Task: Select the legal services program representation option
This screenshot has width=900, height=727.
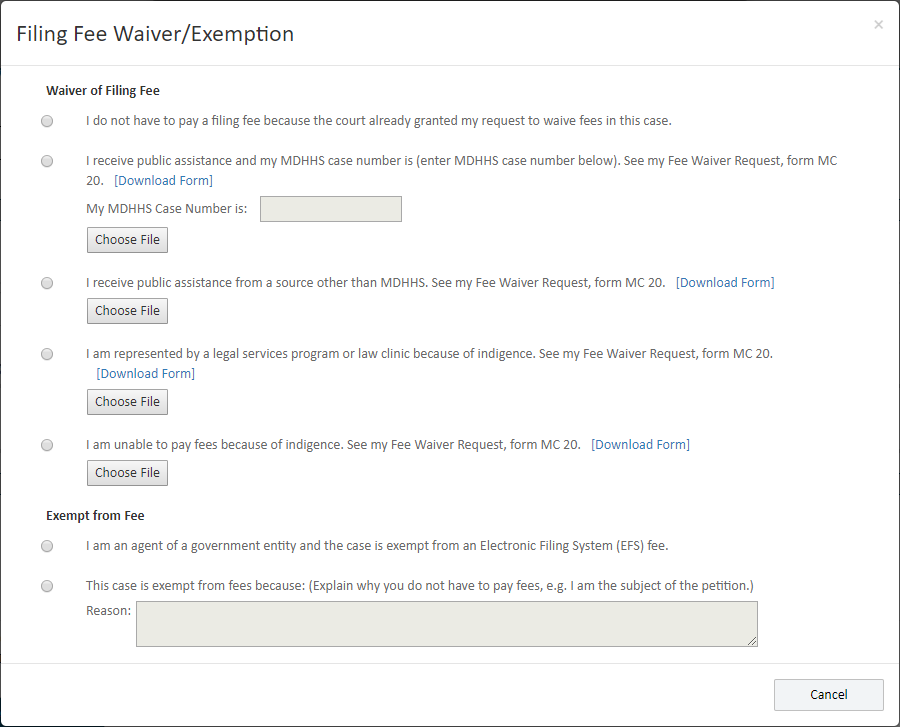Action: [46, 353]
